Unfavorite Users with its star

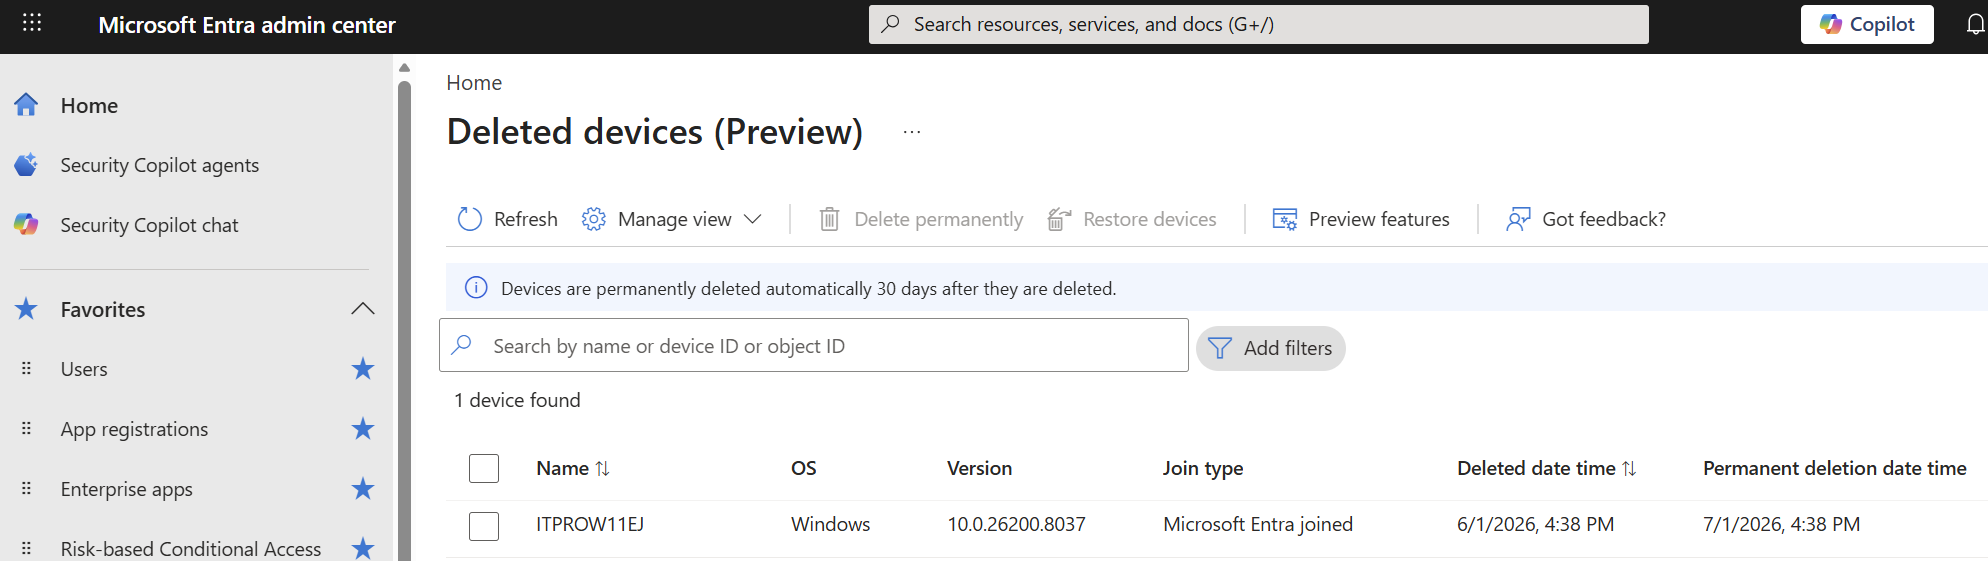point(363,369)
